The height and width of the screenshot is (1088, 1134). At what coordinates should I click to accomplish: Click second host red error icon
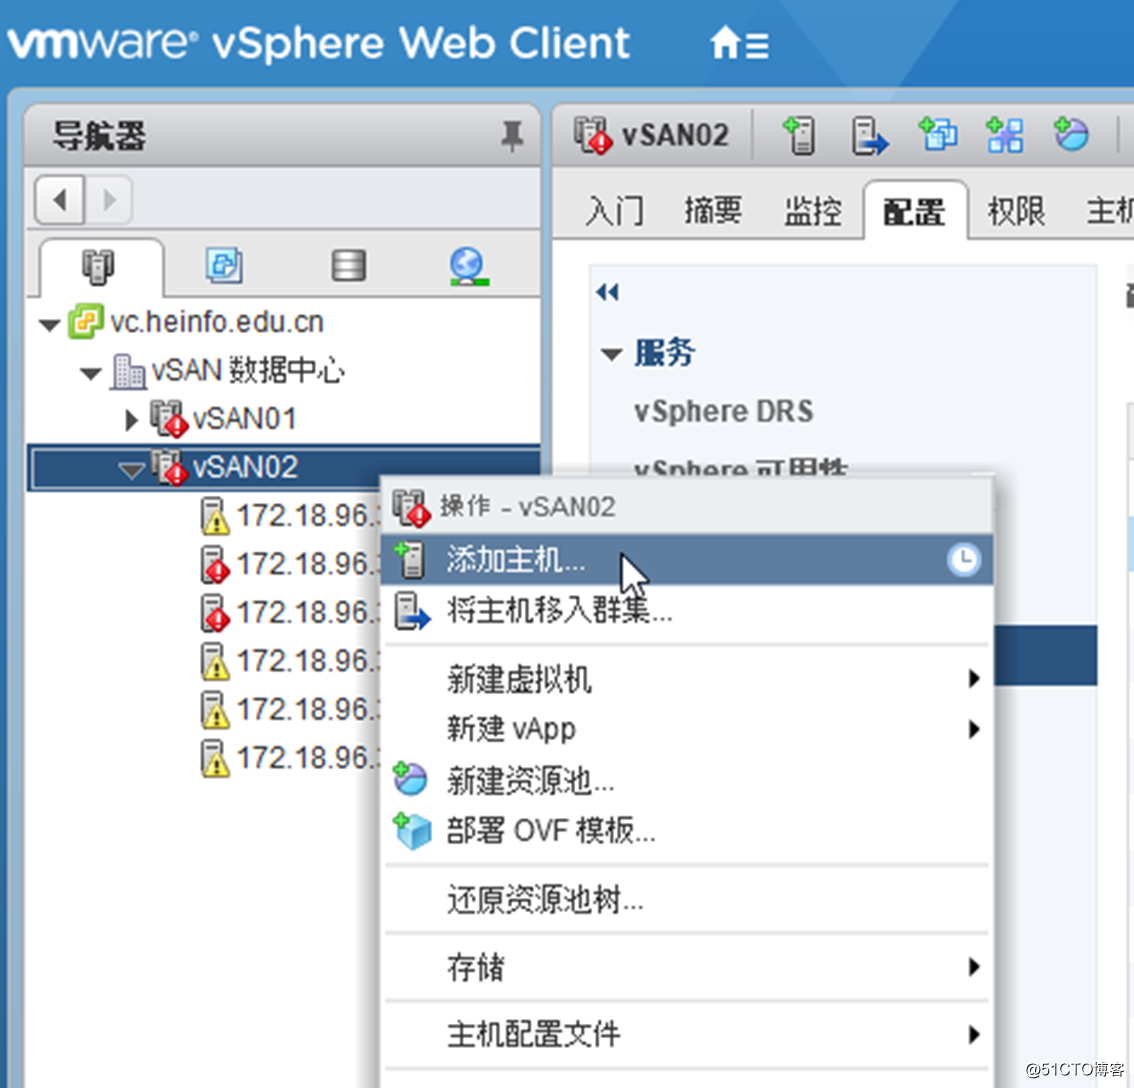pos(215,564)
